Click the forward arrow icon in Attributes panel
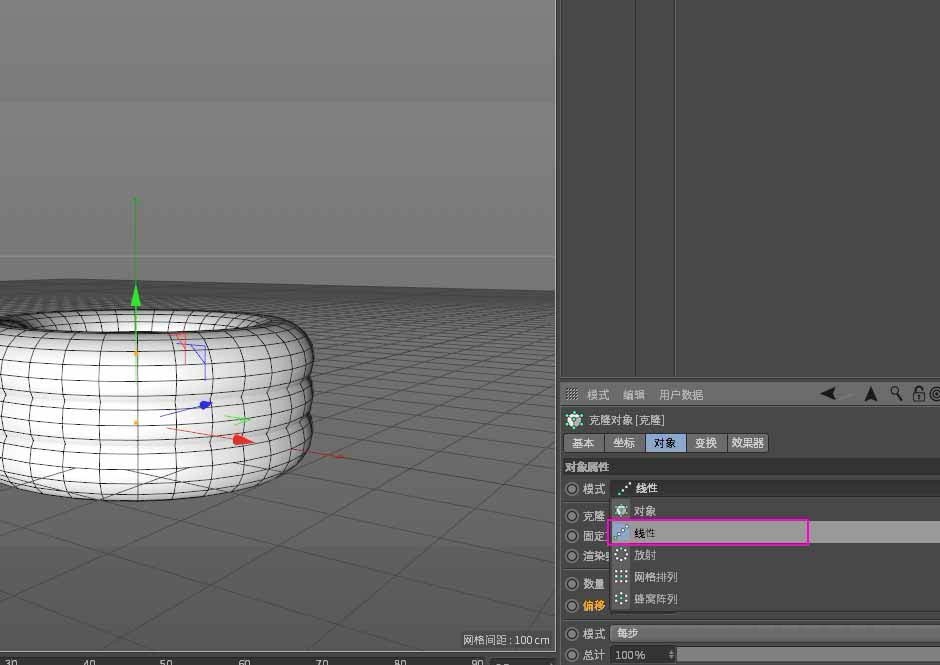 pyautogui.click(x=869, y=394)
